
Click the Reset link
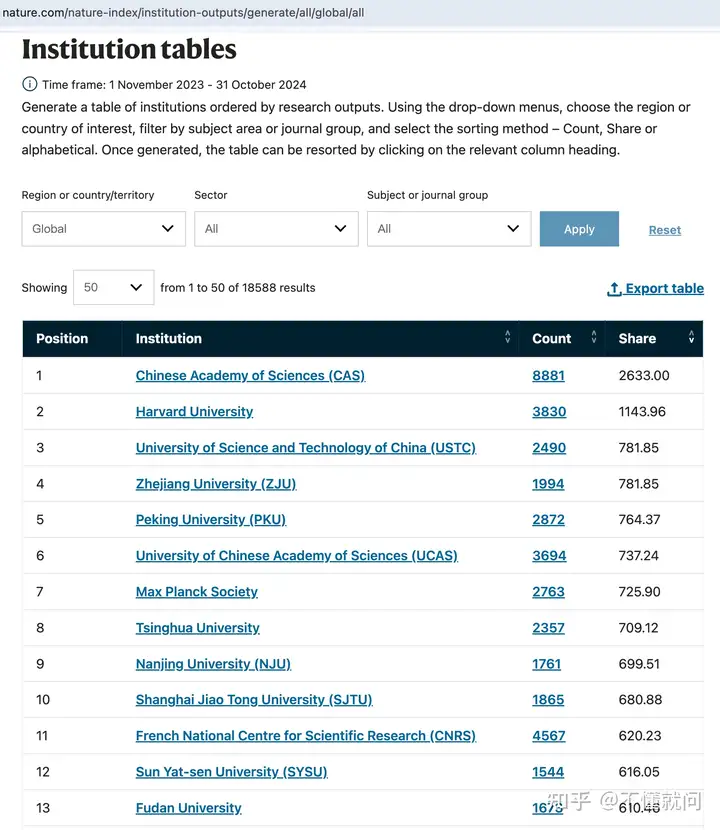tap(664, 230)
